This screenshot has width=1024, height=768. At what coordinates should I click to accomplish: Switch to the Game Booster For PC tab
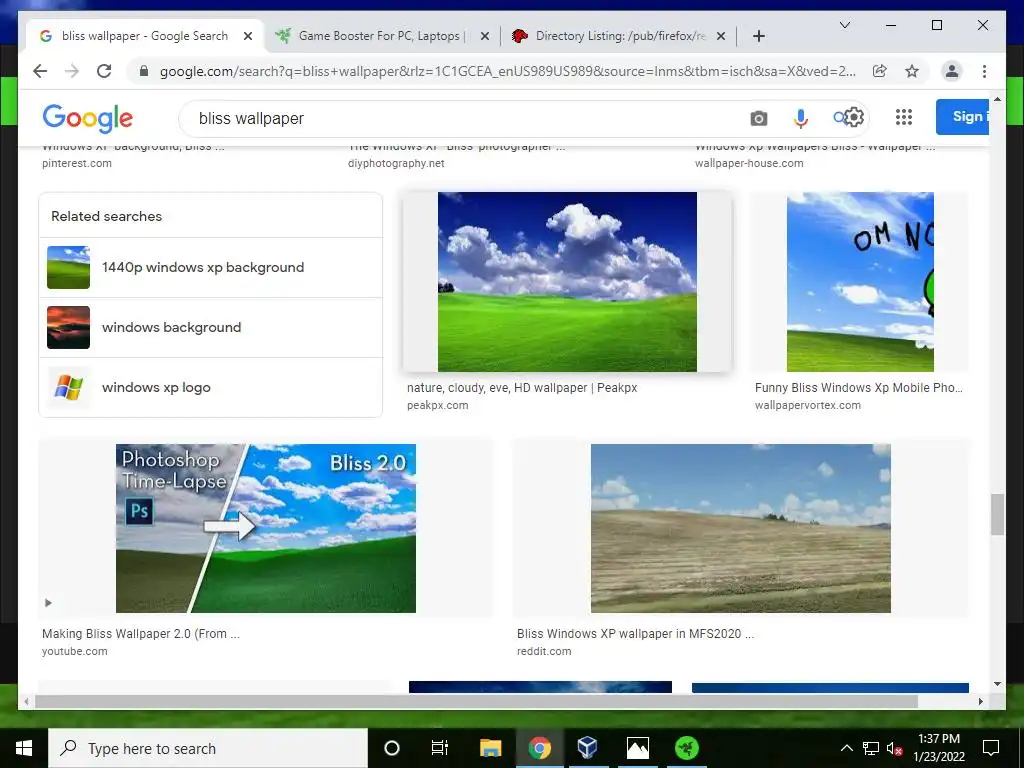pyautogui.click(x=382, y=36)
